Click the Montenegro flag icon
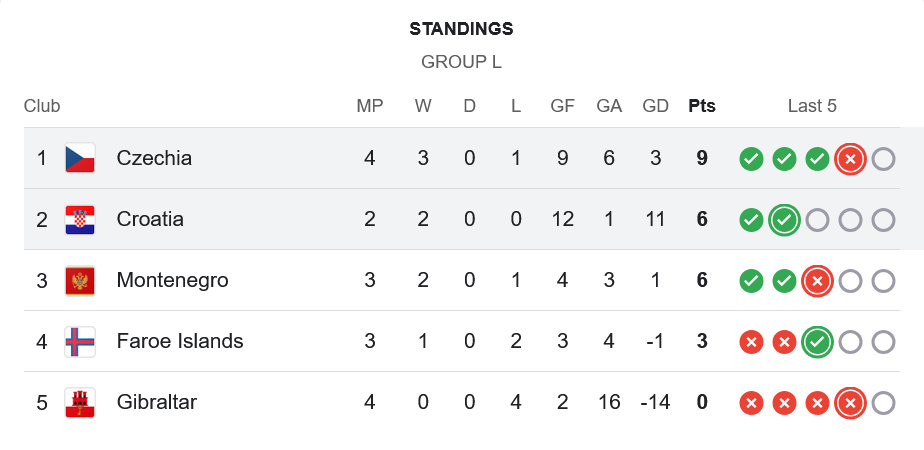The height and width of the screenshot is (450, 924). (x=80, y=281)
